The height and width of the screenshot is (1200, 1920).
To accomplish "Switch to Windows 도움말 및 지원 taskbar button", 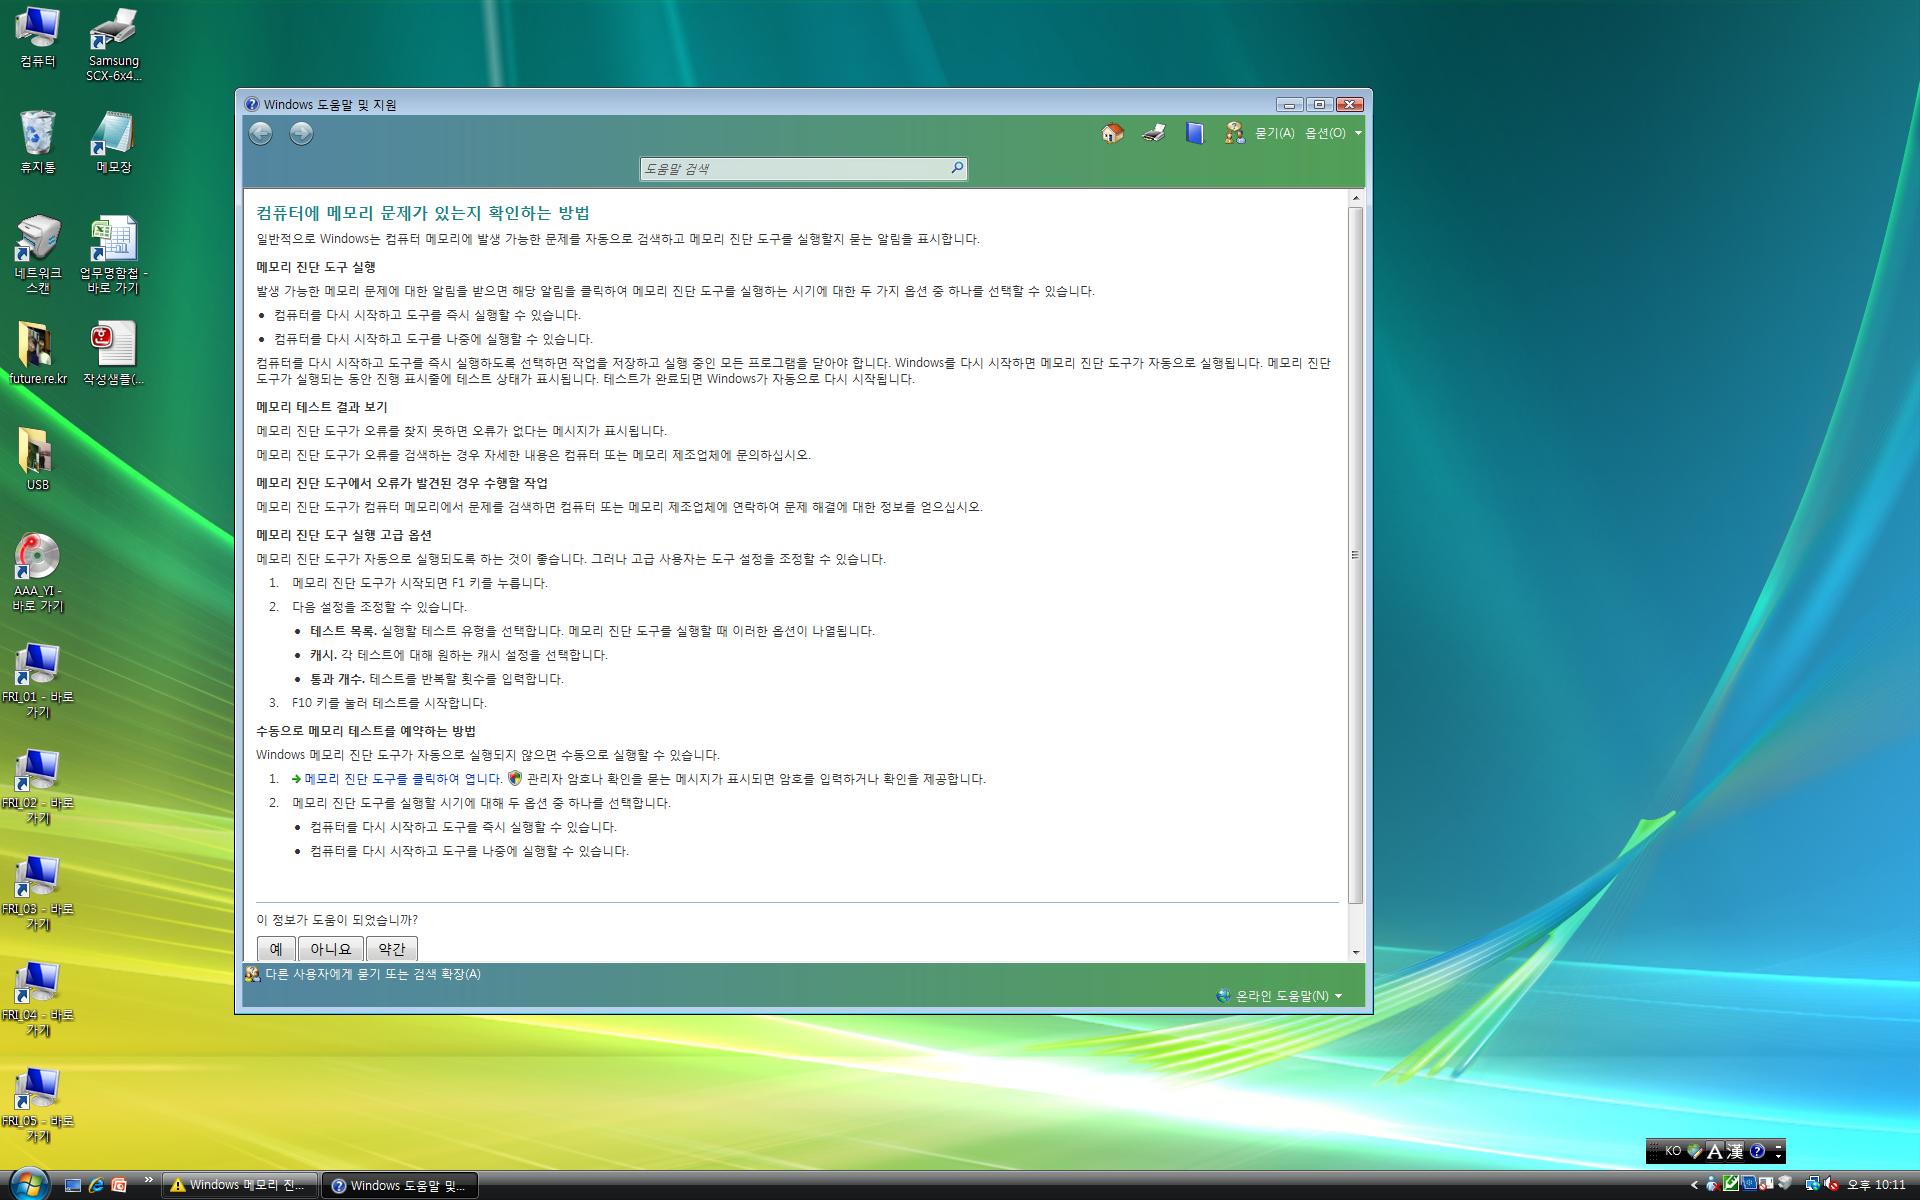I will tap(400, 1185).
